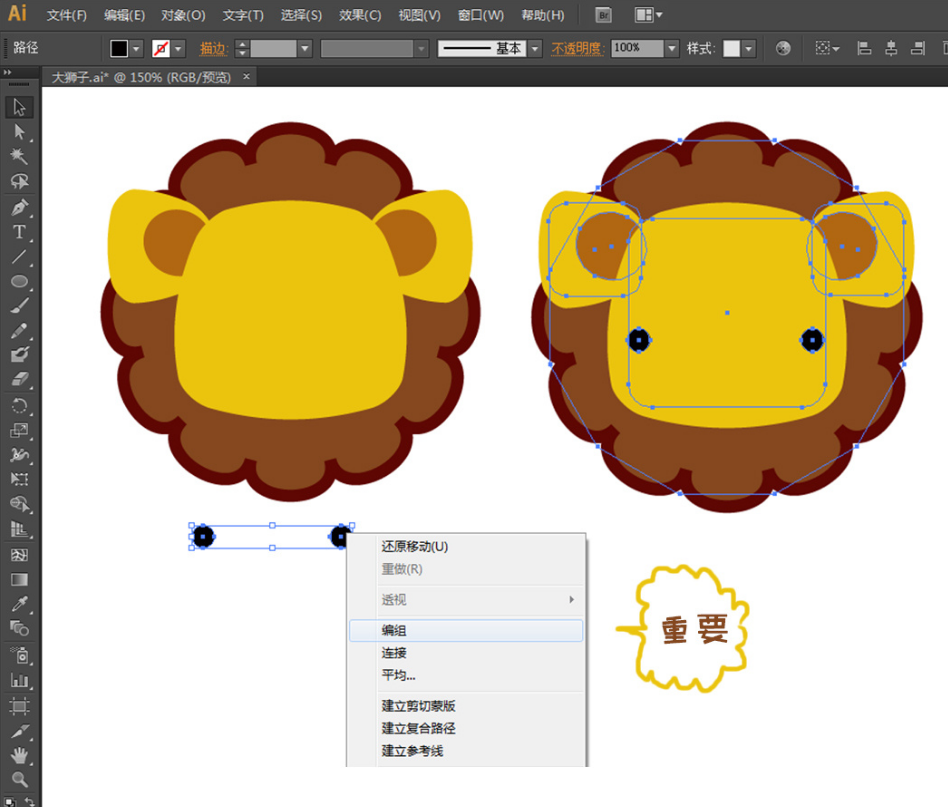Select the Gradient tool
The image size is (948, 807).
pyautogui.click(x=19, y=580)
